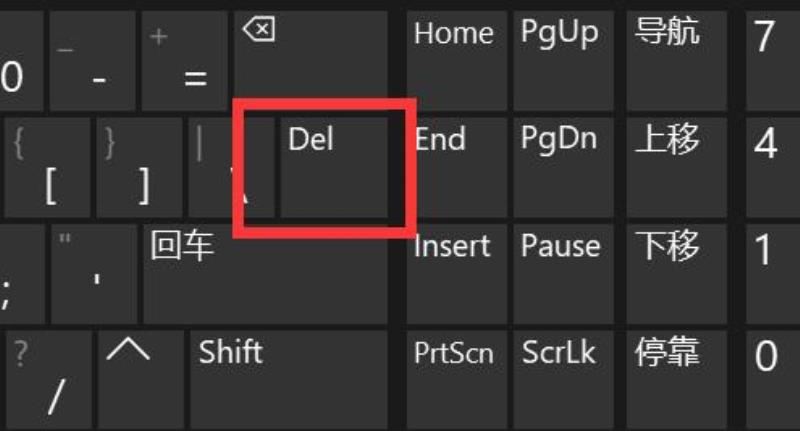Tap the left bracket key

[x=47, y=167]
